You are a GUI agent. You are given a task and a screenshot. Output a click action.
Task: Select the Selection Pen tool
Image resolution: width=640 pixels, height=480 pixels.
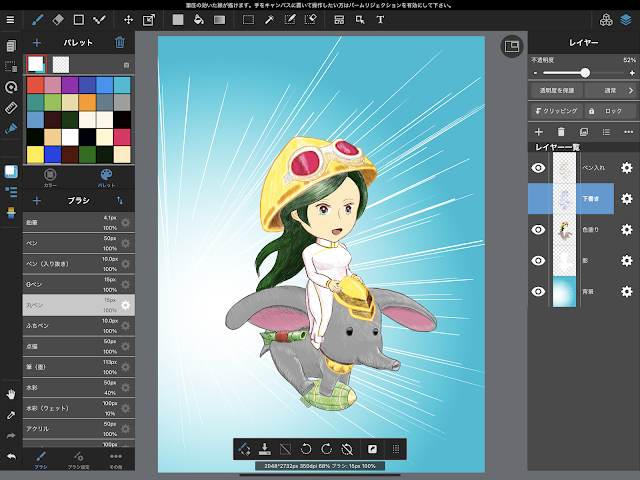point(290,20)
